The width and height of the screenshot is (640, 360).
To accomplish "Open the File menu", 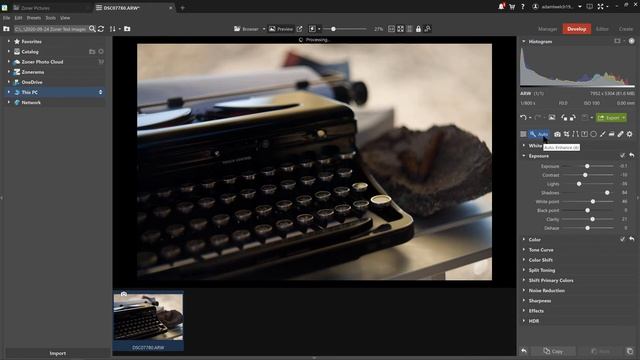I will (x=7, y=18).
